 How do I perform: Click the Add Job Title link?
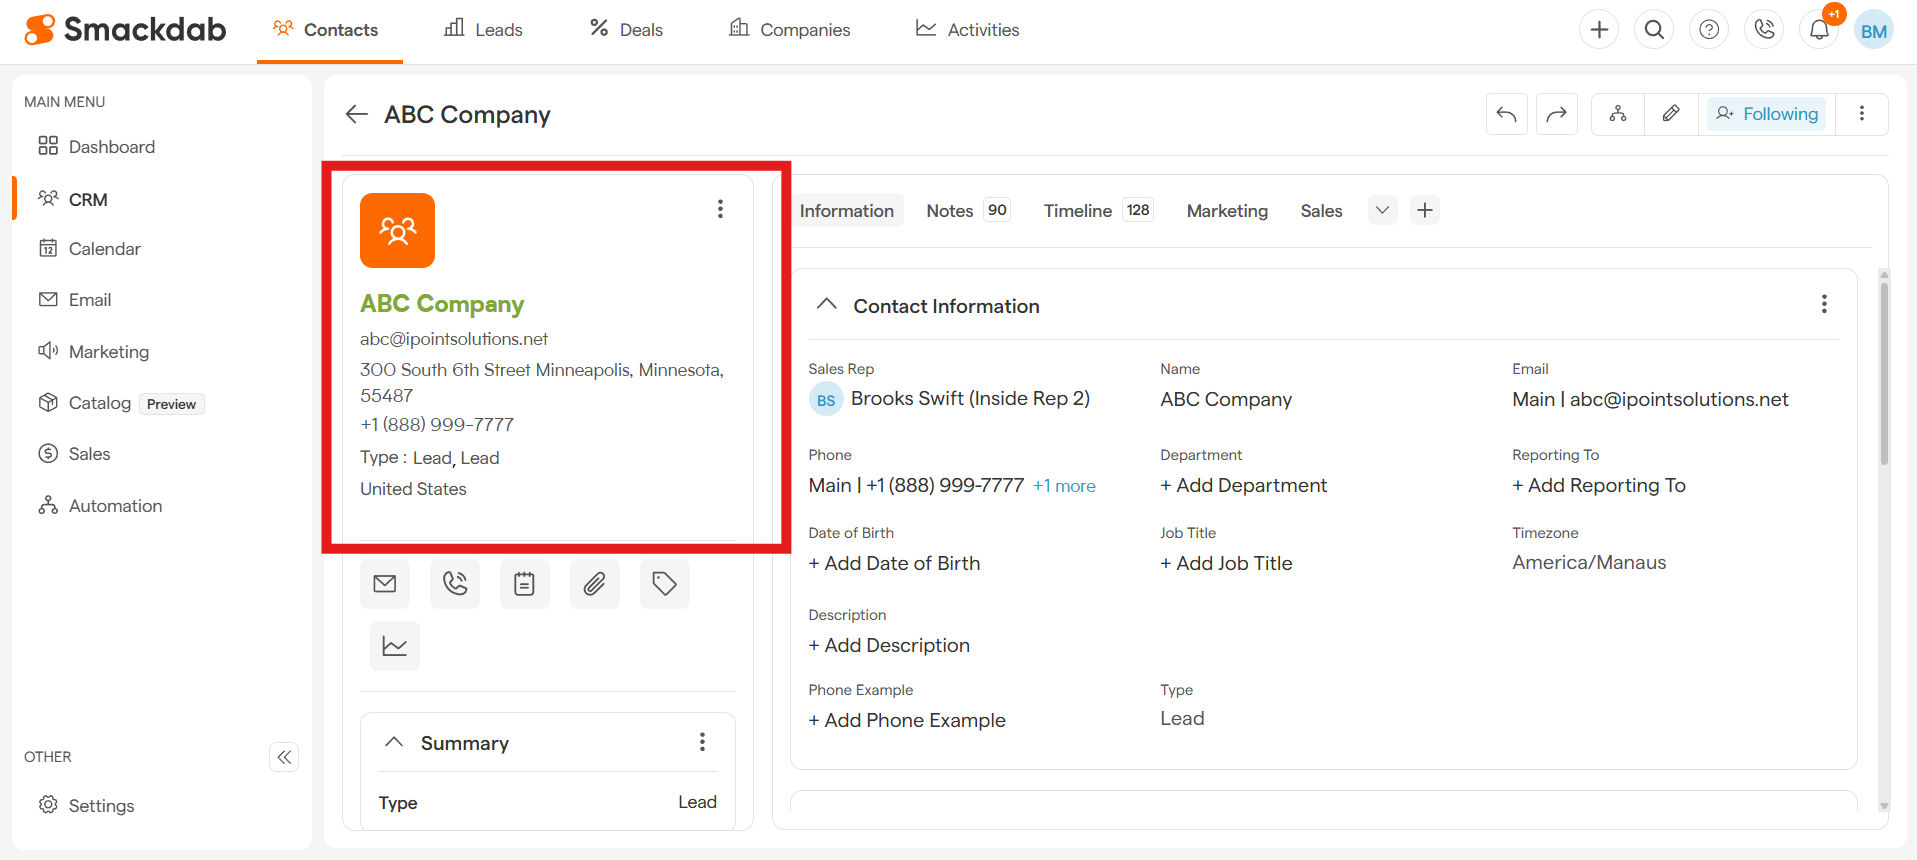point(1226,564)
